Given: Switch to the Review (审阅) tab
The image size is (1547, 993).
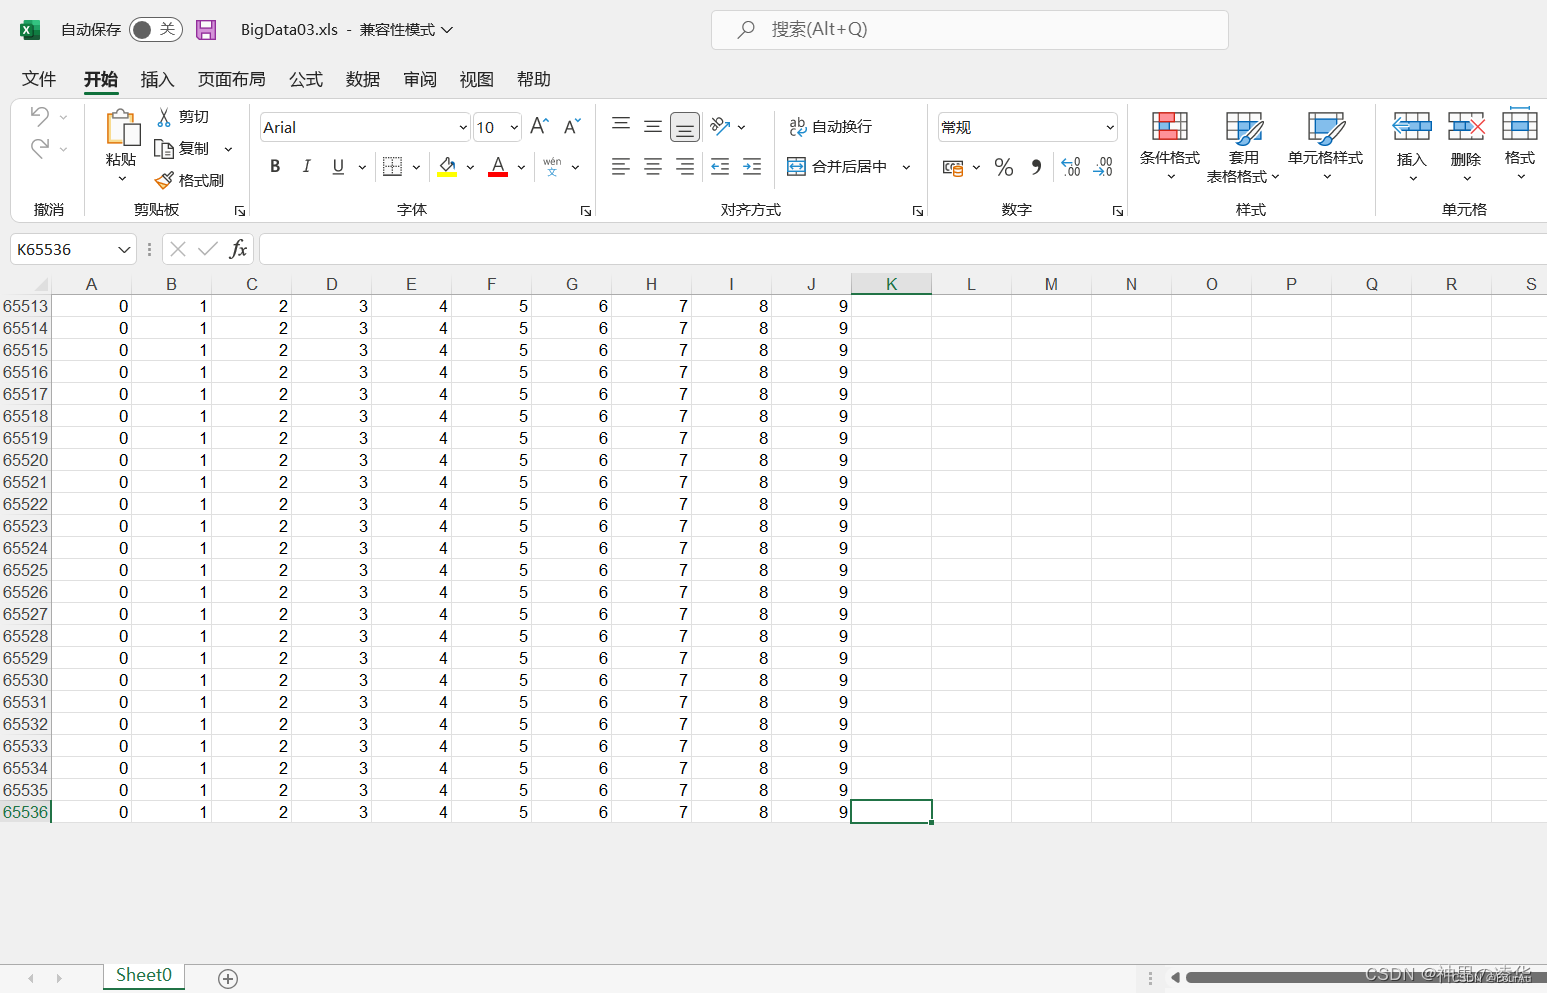Looking at the screenshot, I should (x=420, y=79).
